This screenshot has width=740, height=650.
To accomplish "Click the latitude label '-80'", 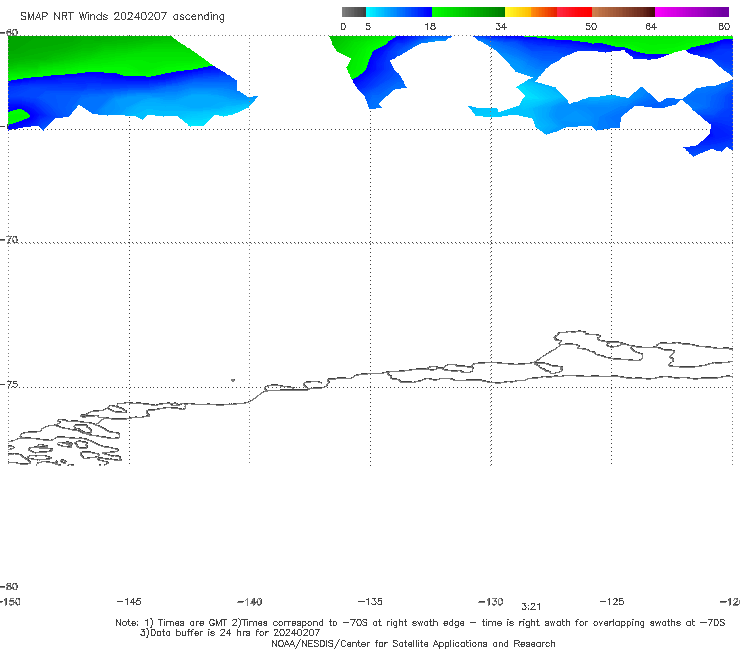I will [9, 586].
